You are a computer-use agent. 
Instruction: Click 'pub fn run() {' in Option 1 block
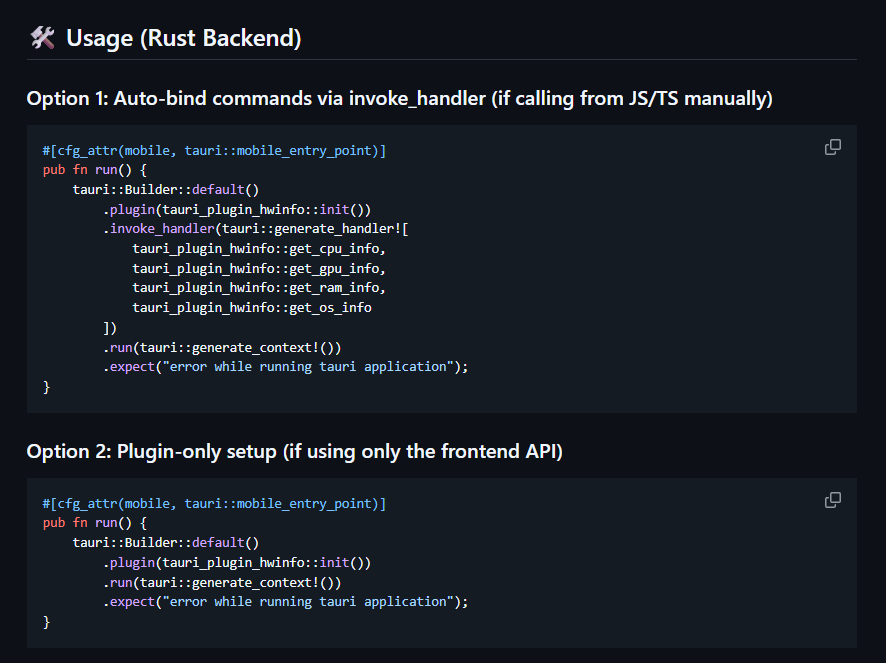95,170
